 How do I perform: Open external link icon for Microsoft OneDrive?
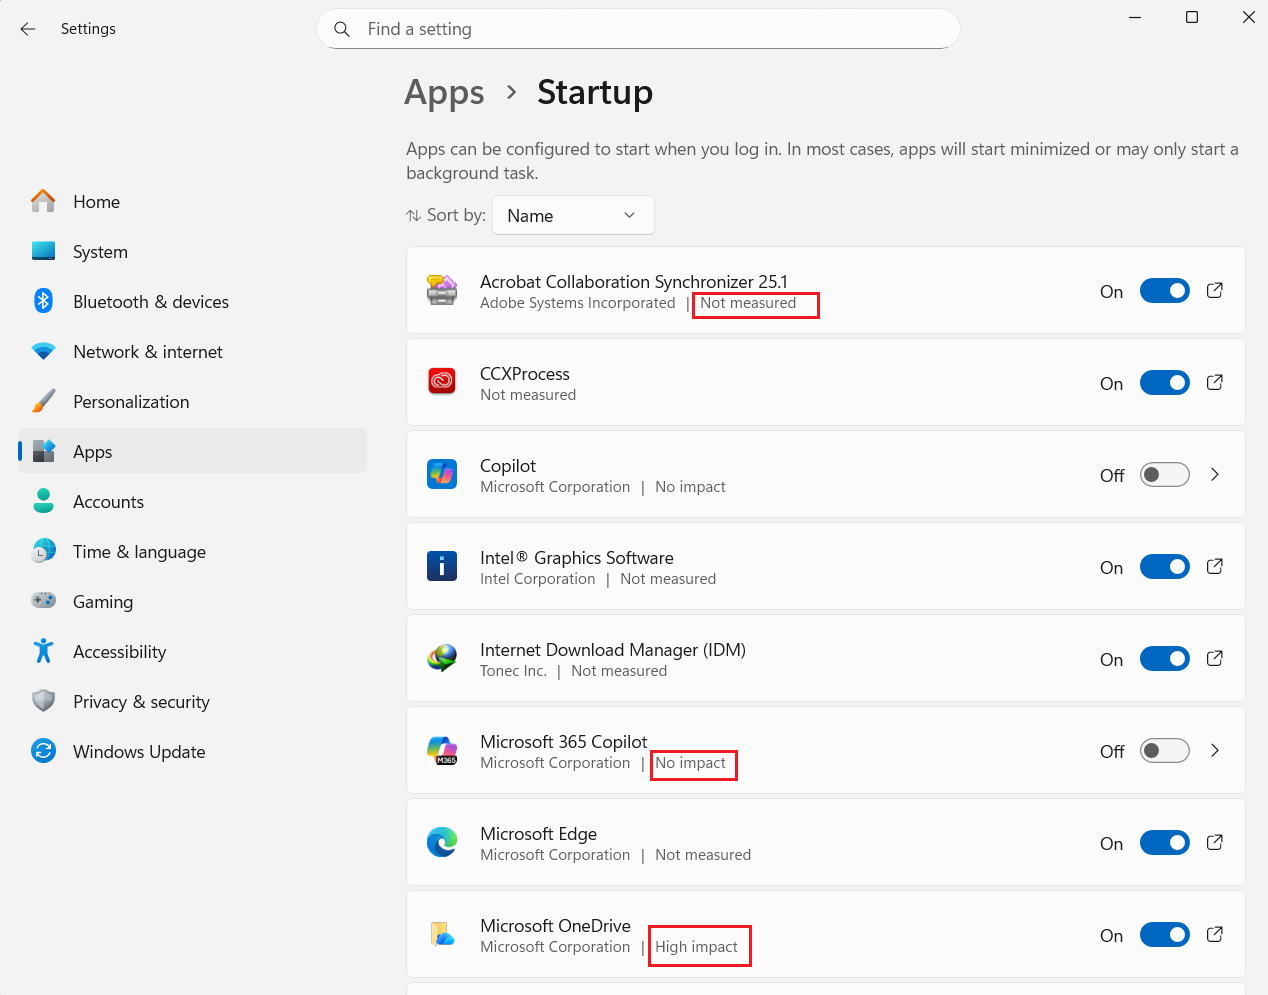[1215, 935]
